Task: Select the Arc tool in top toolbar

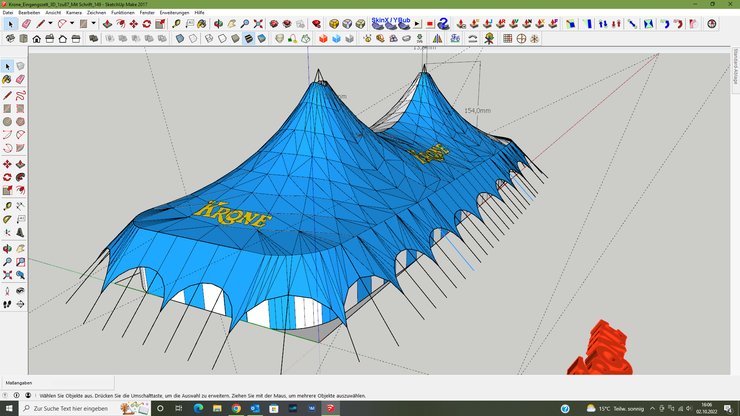Action: (x=62, y=24)
